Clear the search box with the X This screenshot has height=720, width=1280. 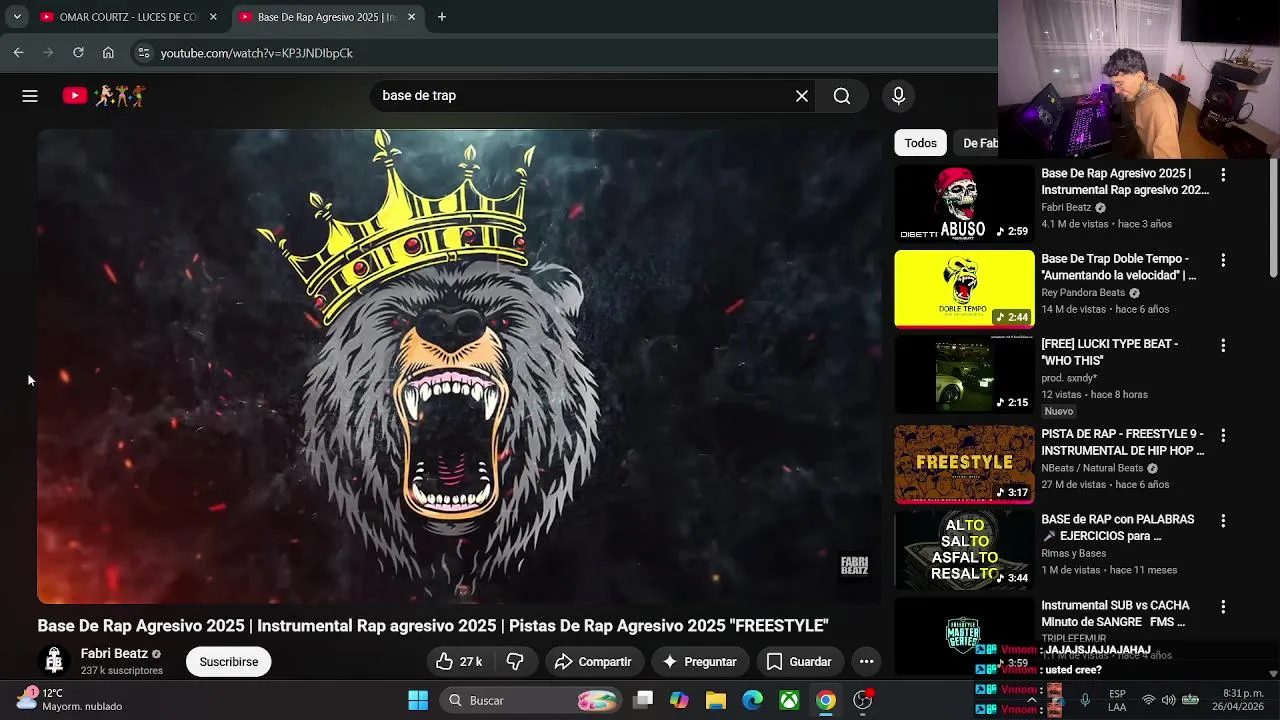pos(802,96)
